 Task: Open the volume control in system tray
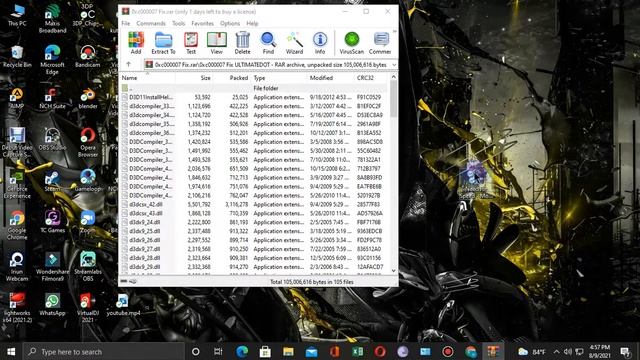coord(568,351)
